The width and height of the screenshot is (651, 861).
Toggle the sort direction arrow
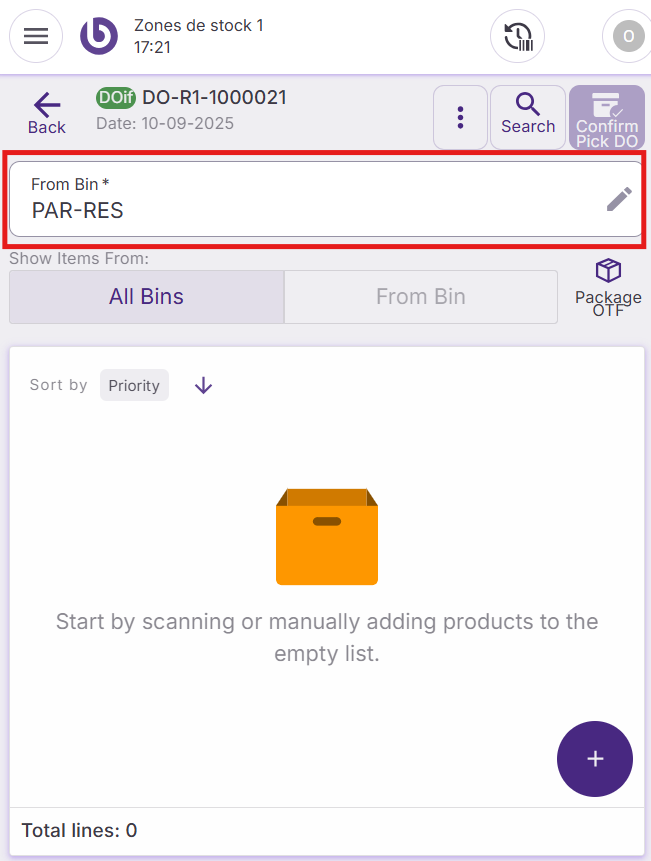coord(204,385)
